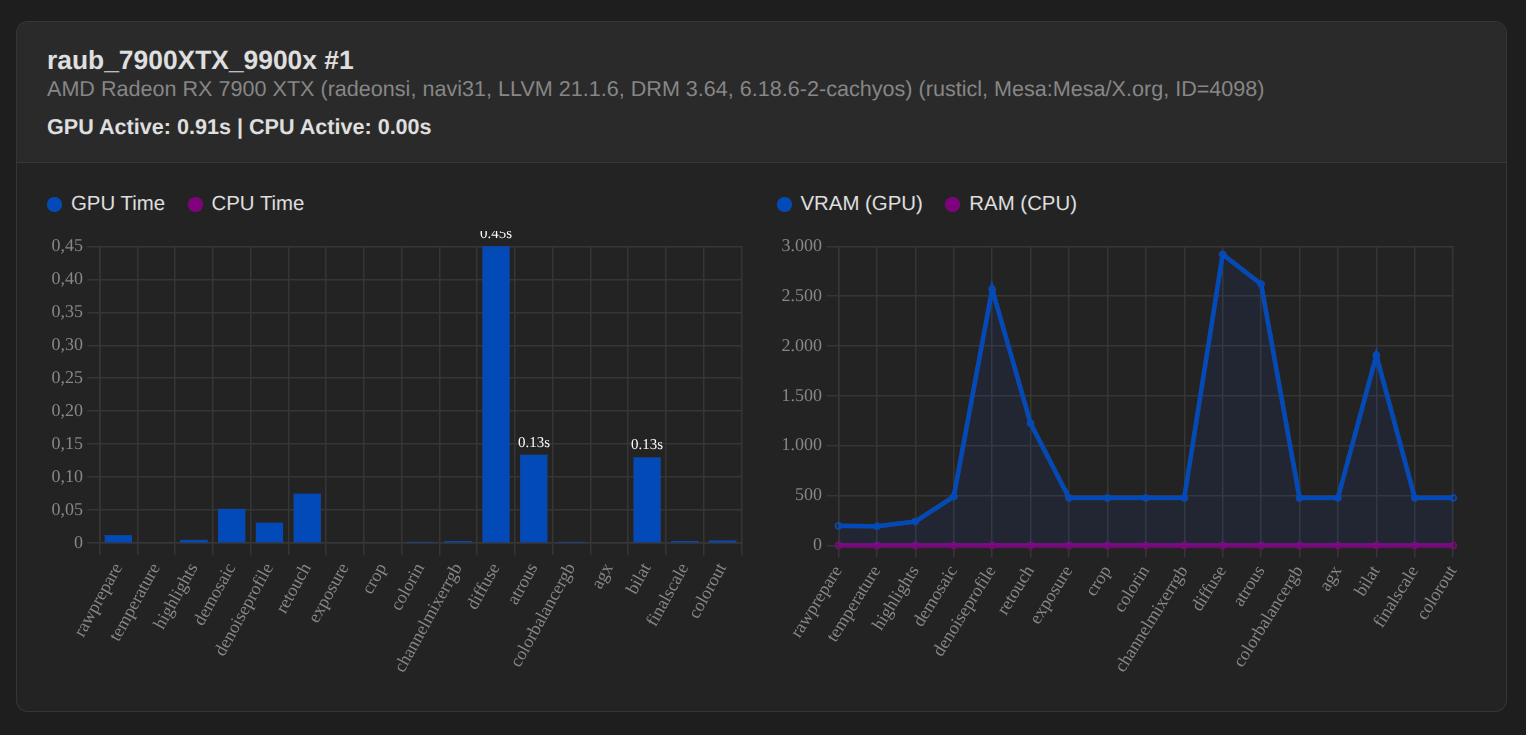Click the "finalscale" x-axis label under GPU Time chart
Image resolution: width=1526 pixels, height=735 pixels.
point(669,593)
